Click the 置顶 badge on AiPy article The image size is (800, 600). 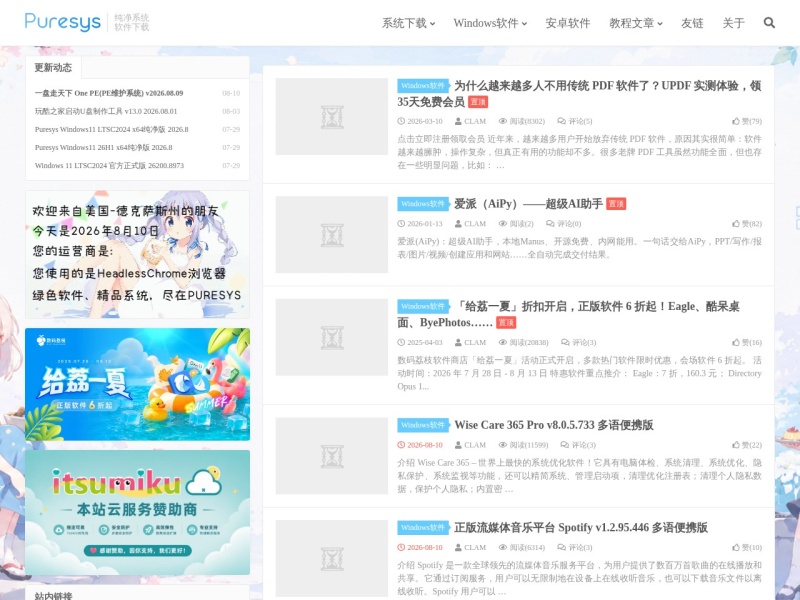coord(616,204)
